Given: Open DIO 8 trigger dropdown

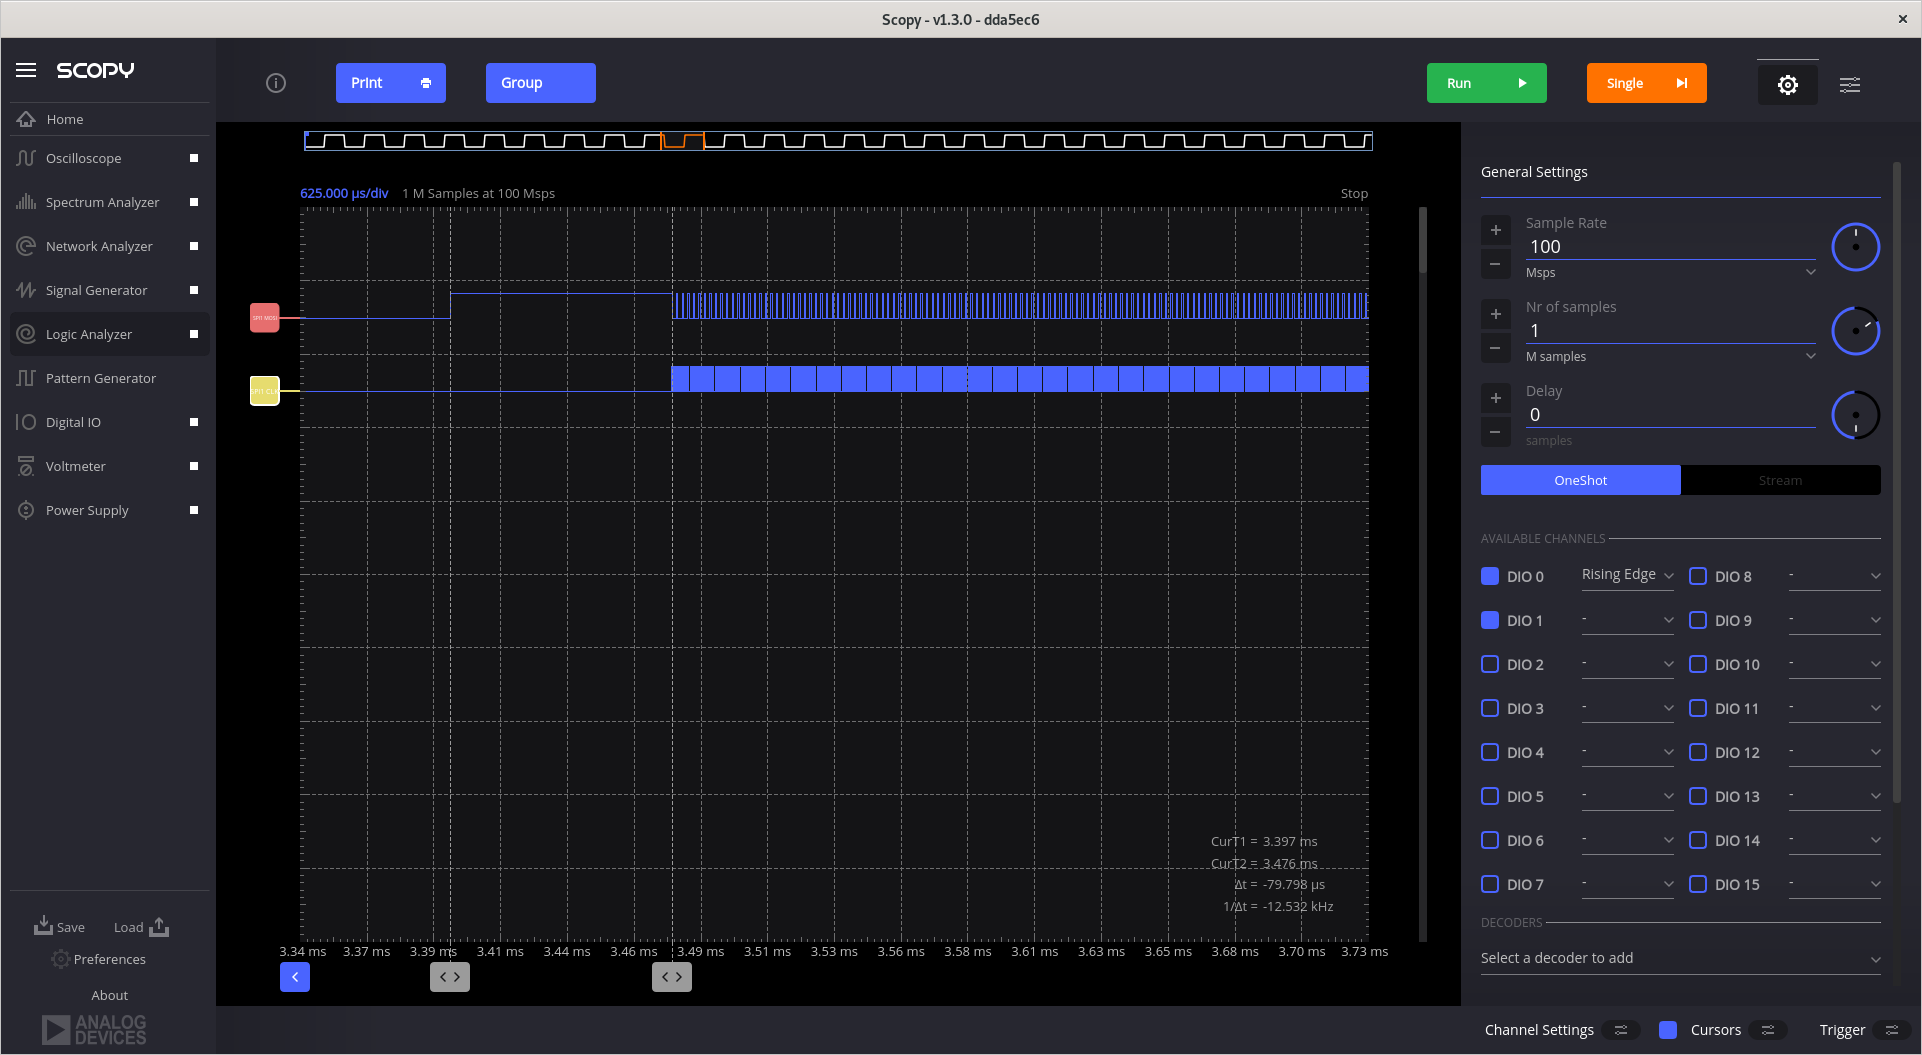Looking at the screenshot, I should pyautogui.click(x=1835, y=576).
